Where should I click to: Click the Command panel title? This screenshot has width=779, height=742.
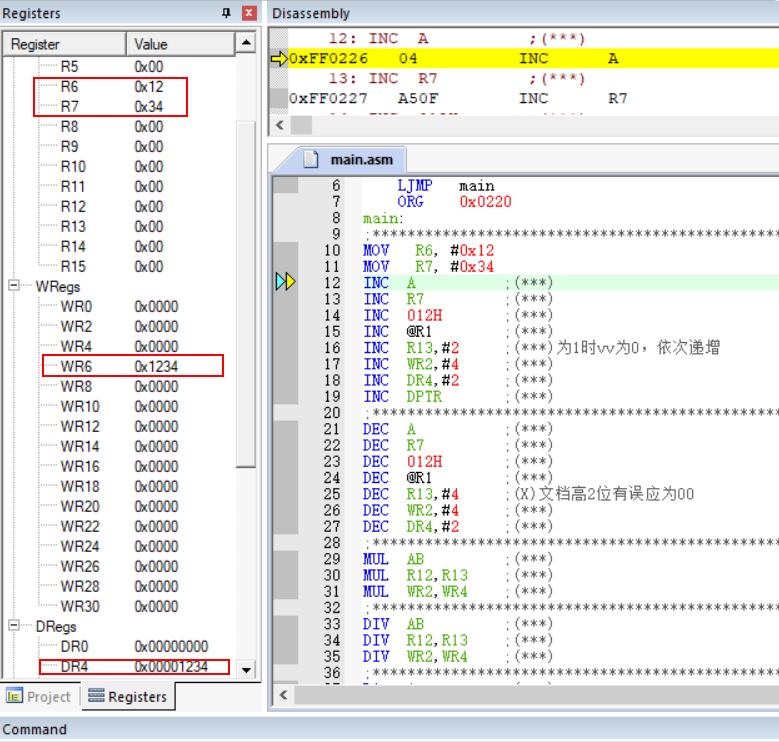click(x=34, y=729)
